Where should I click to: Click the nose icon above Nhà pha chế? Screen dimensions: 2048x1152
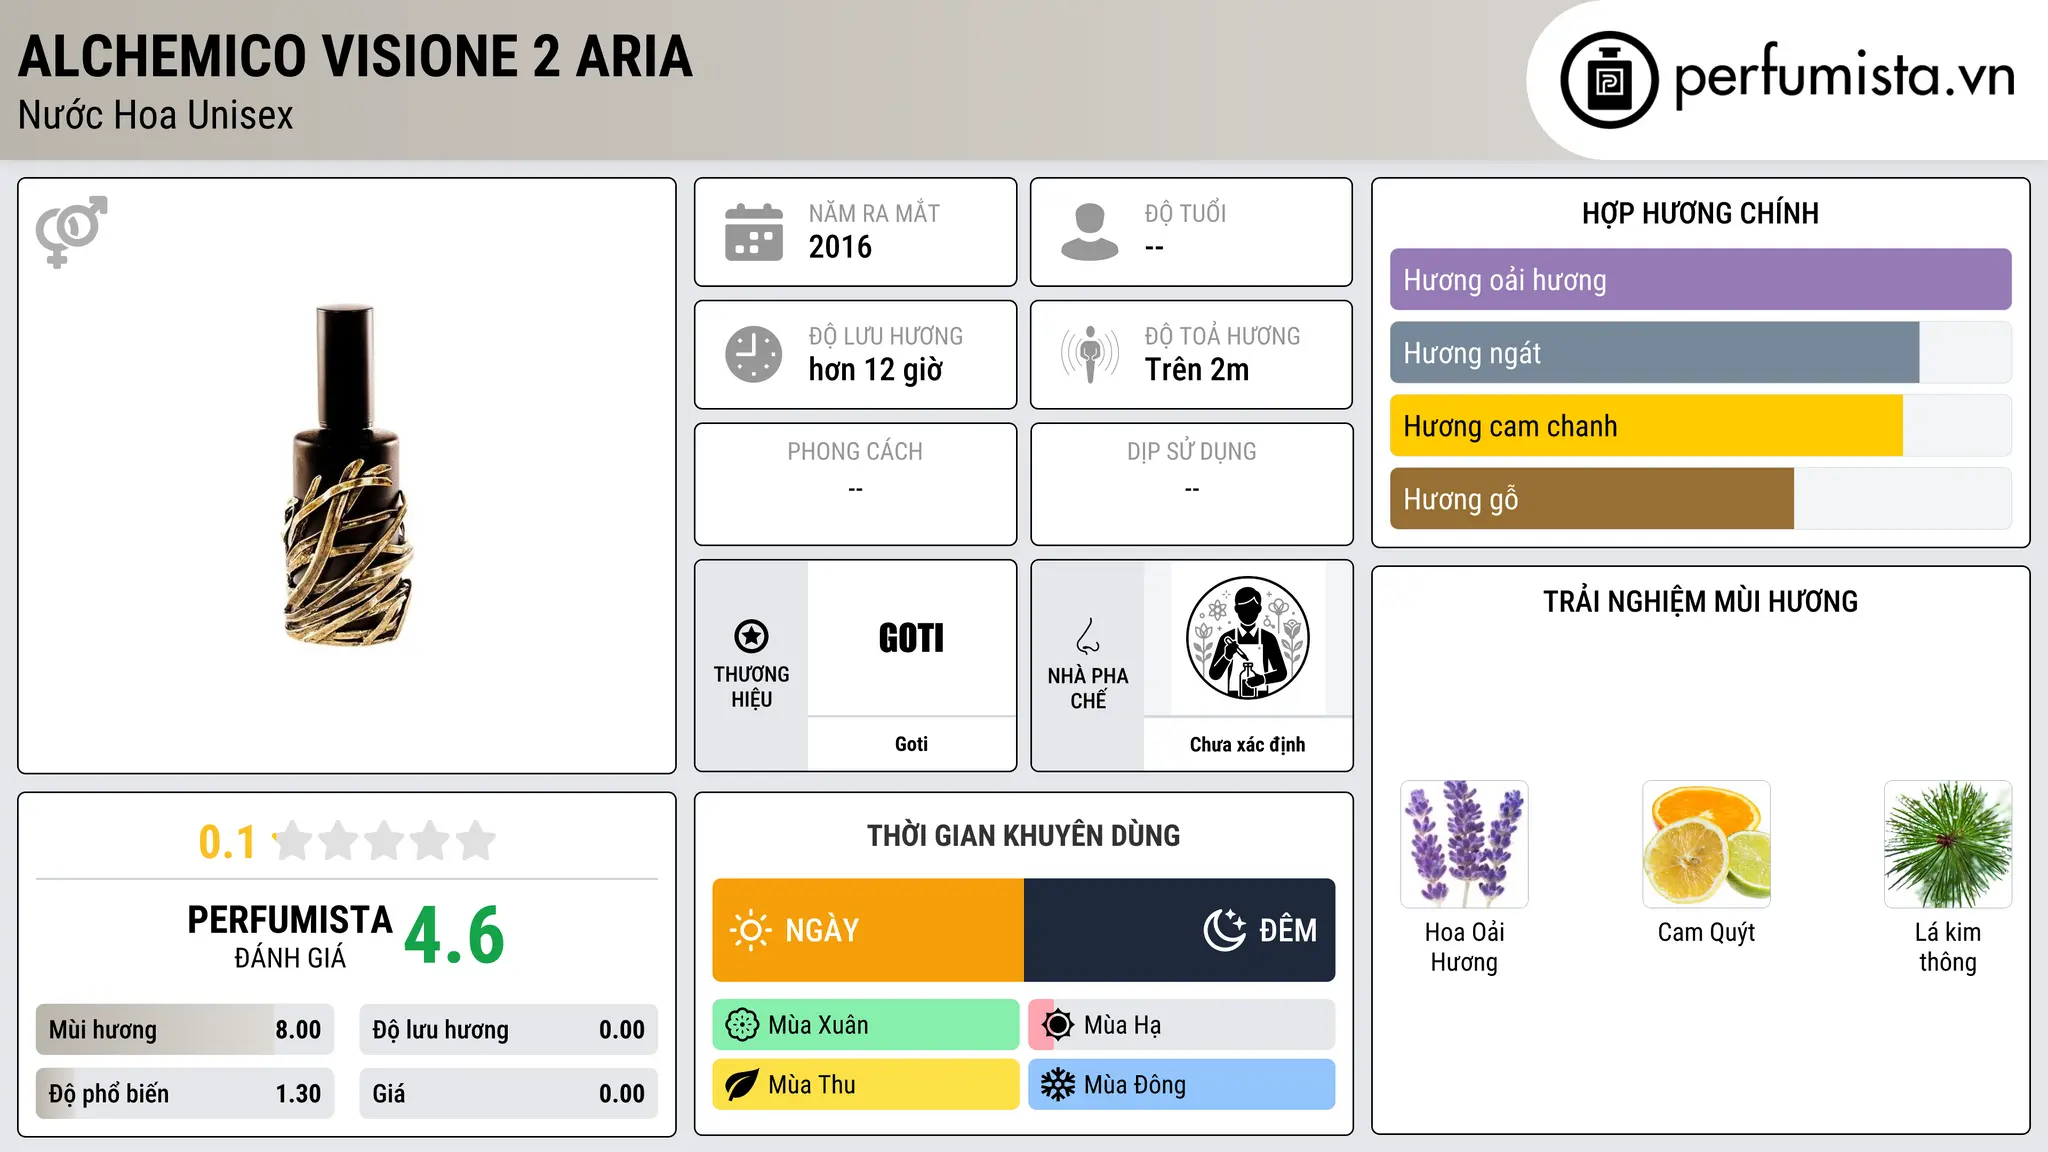coord(1088,636)
